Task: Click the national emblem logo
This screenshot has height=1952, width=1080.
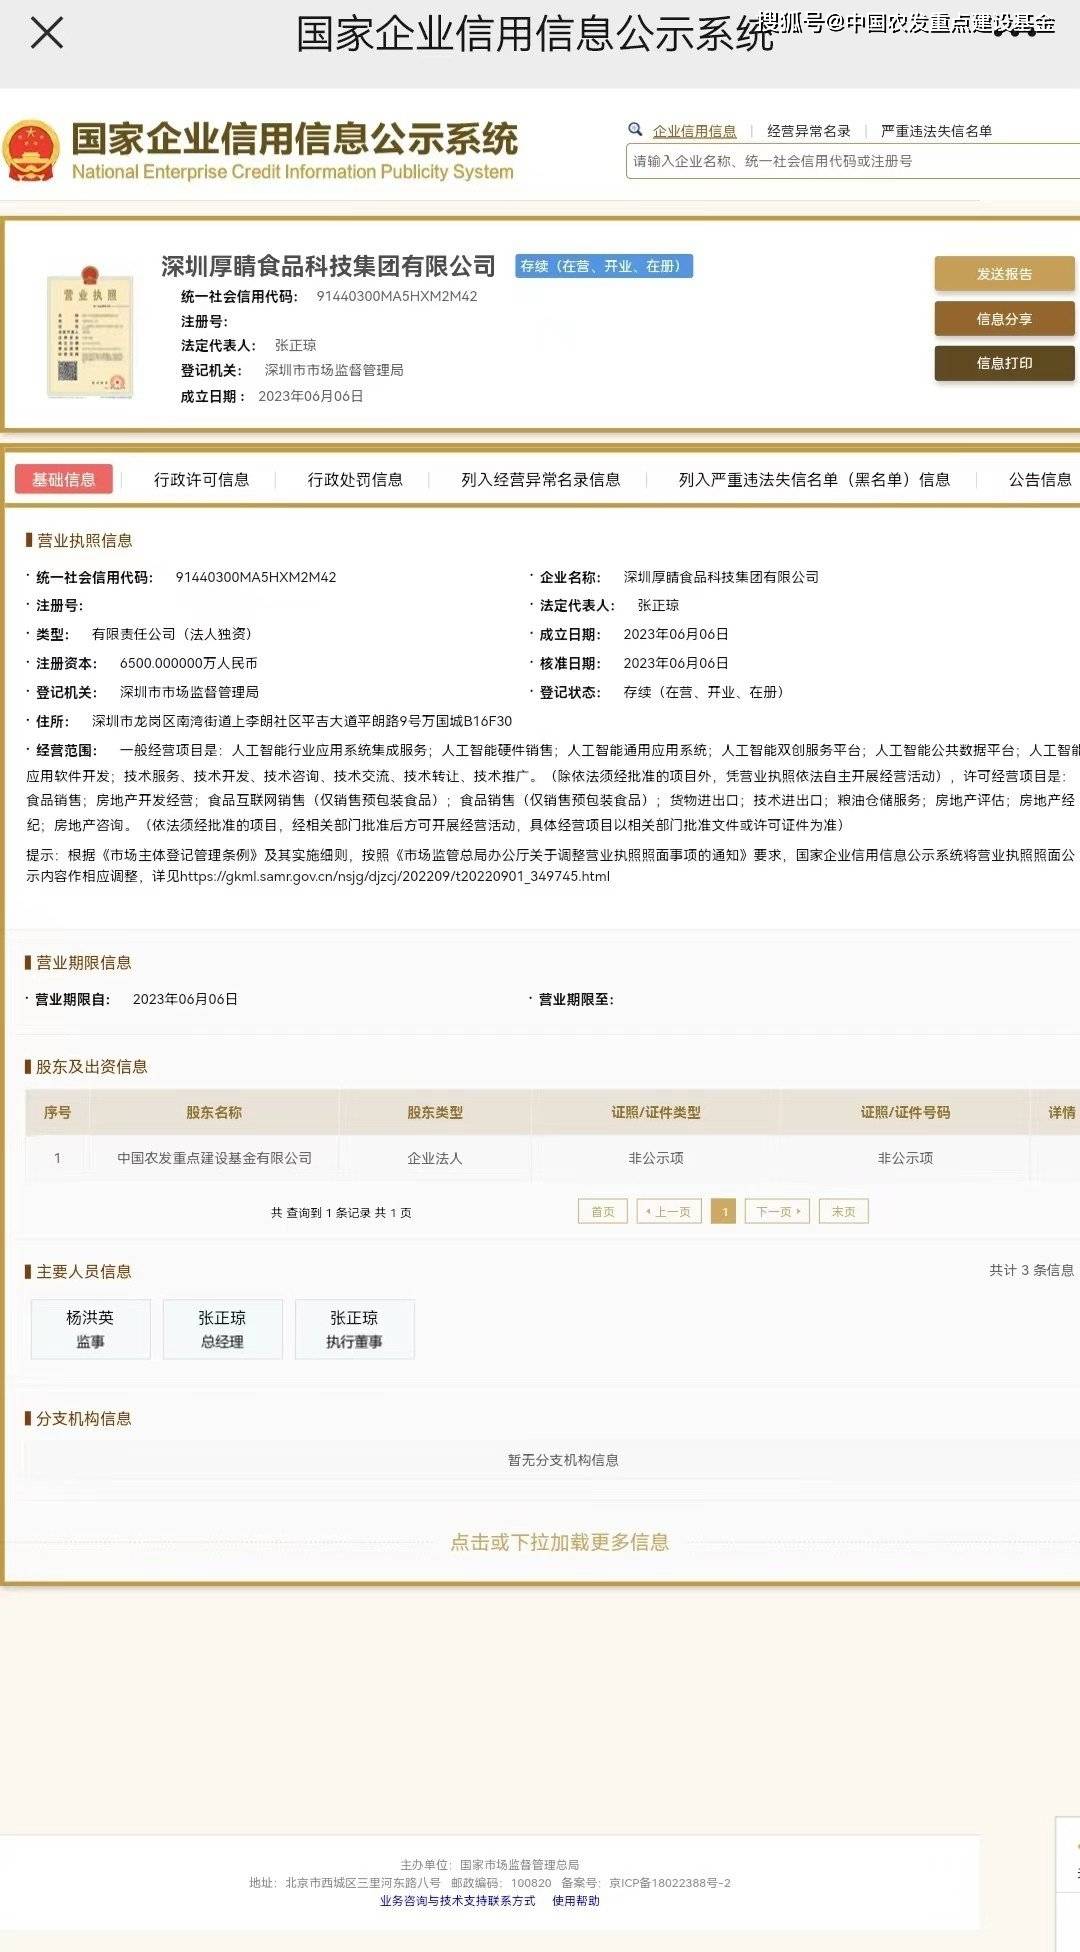Action: click(31, 151)
